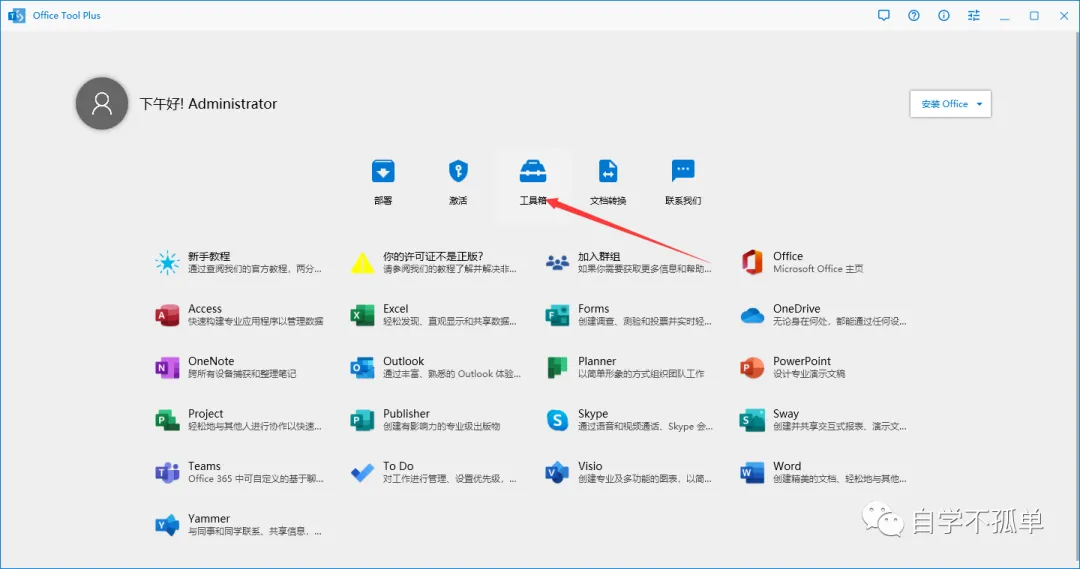Open the about info icon
Screen dimensions: 1080x569
[944, 15]
